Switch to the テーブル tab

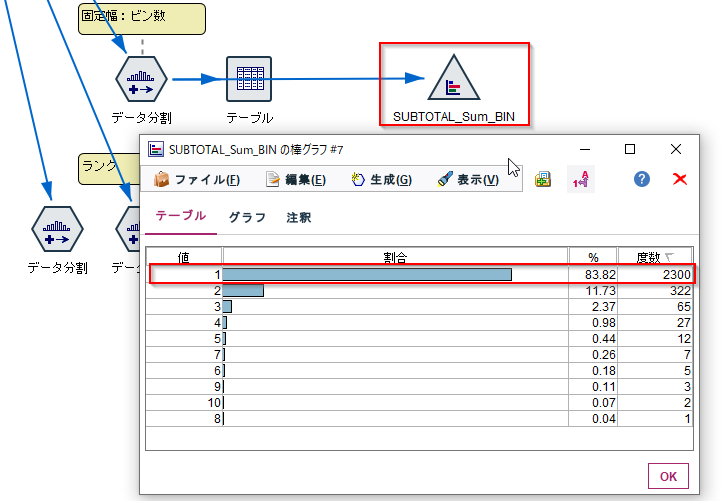click(181, 216)
